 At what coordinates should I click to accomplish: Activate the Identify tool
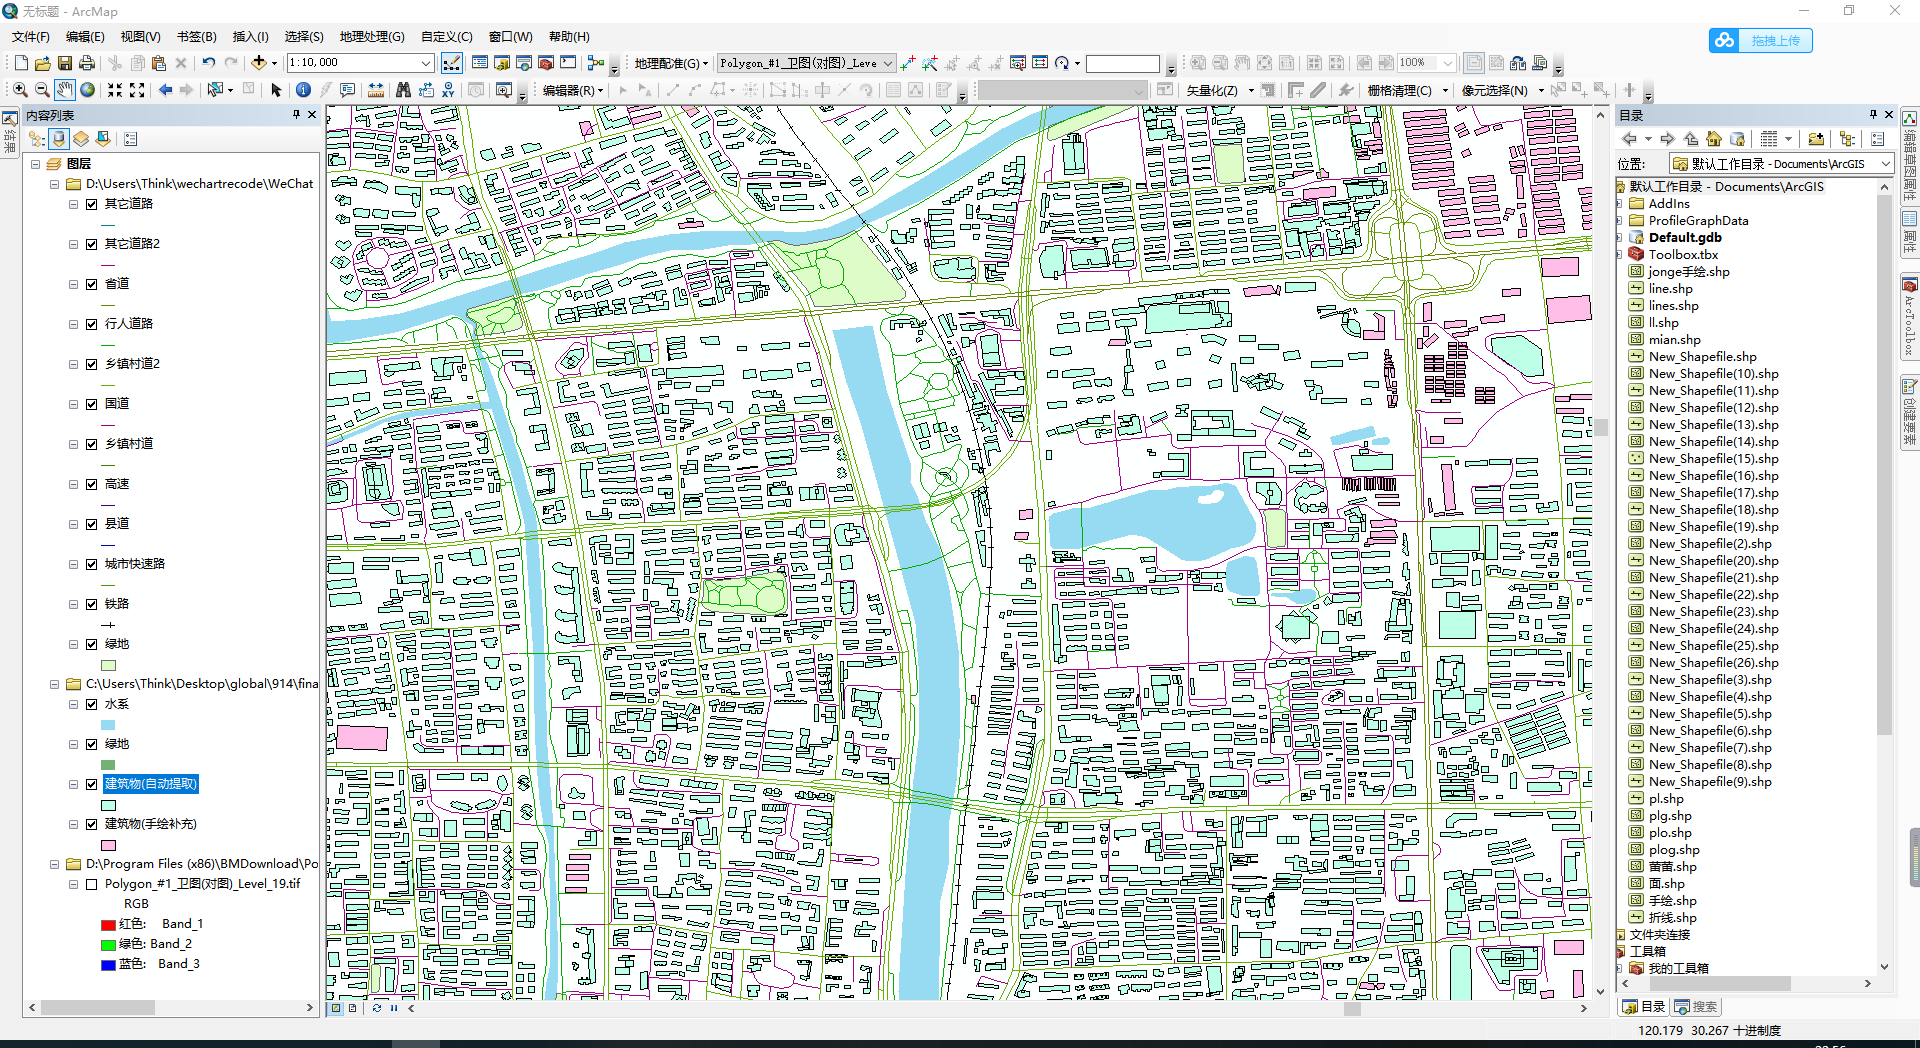tap(303, 90)
